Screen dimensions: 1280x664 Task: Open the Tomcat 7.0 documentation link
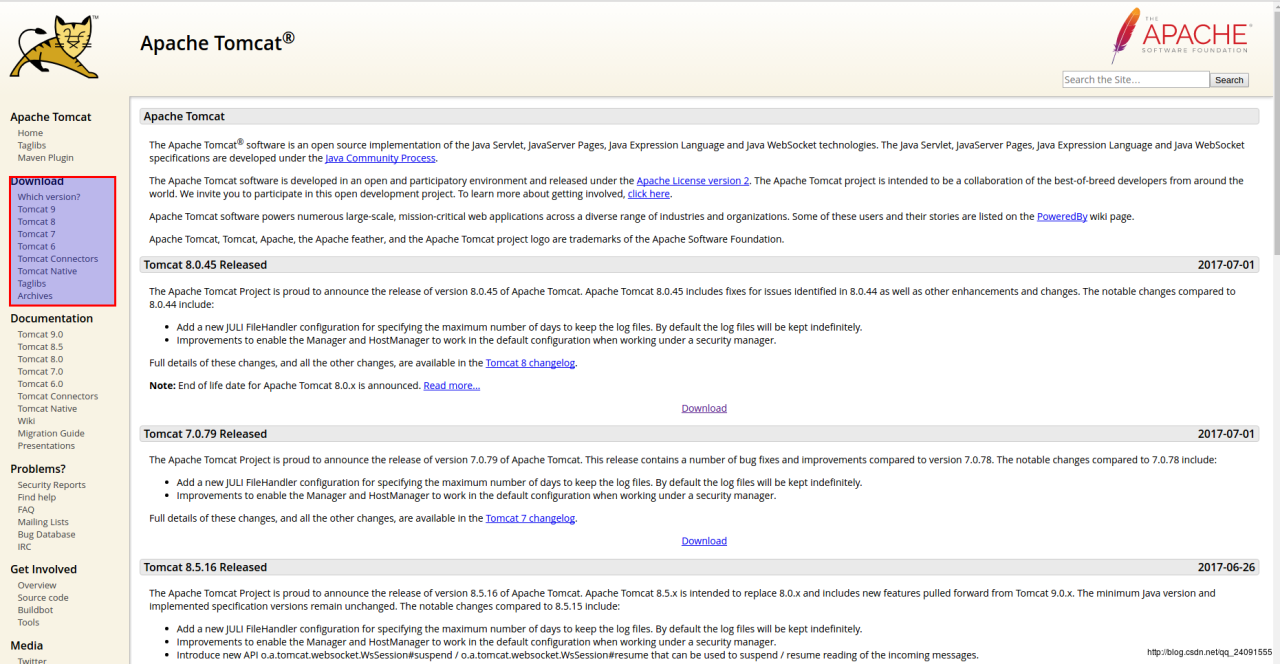[x=40, y=371]
